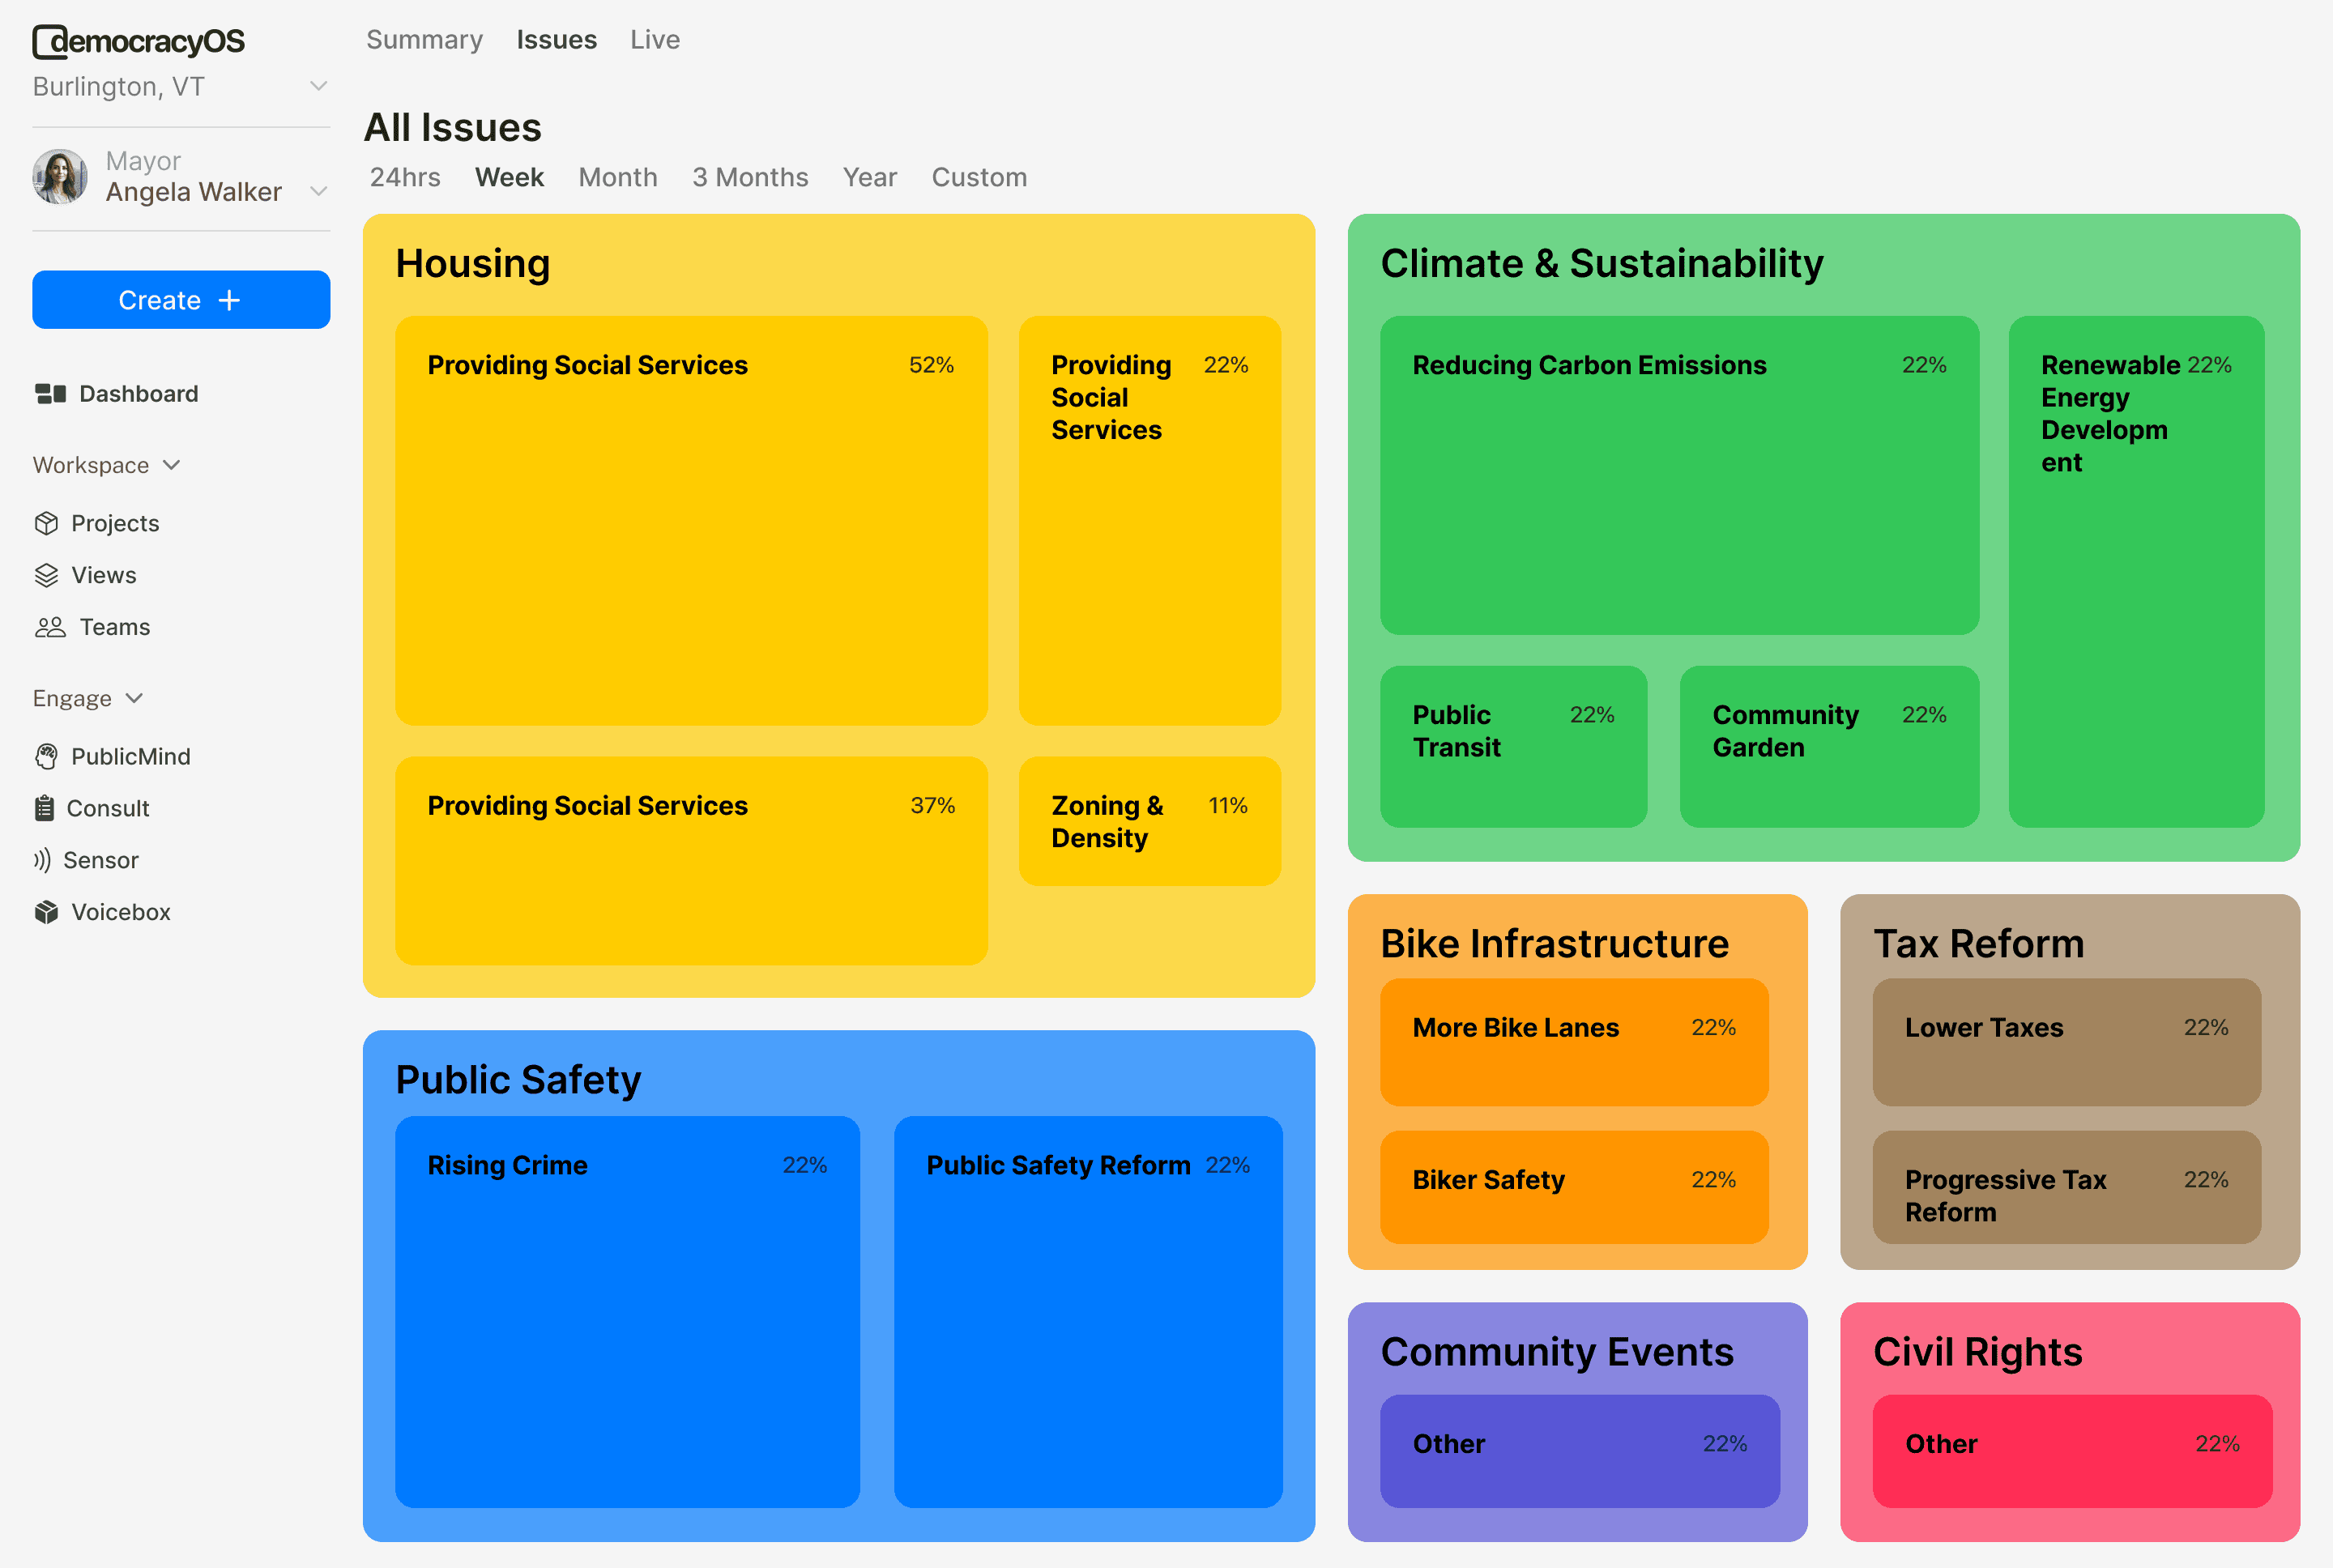Open Consult via its clipboard icon
This screenshot has width=2333, height=1568.
tap(44, 808)
